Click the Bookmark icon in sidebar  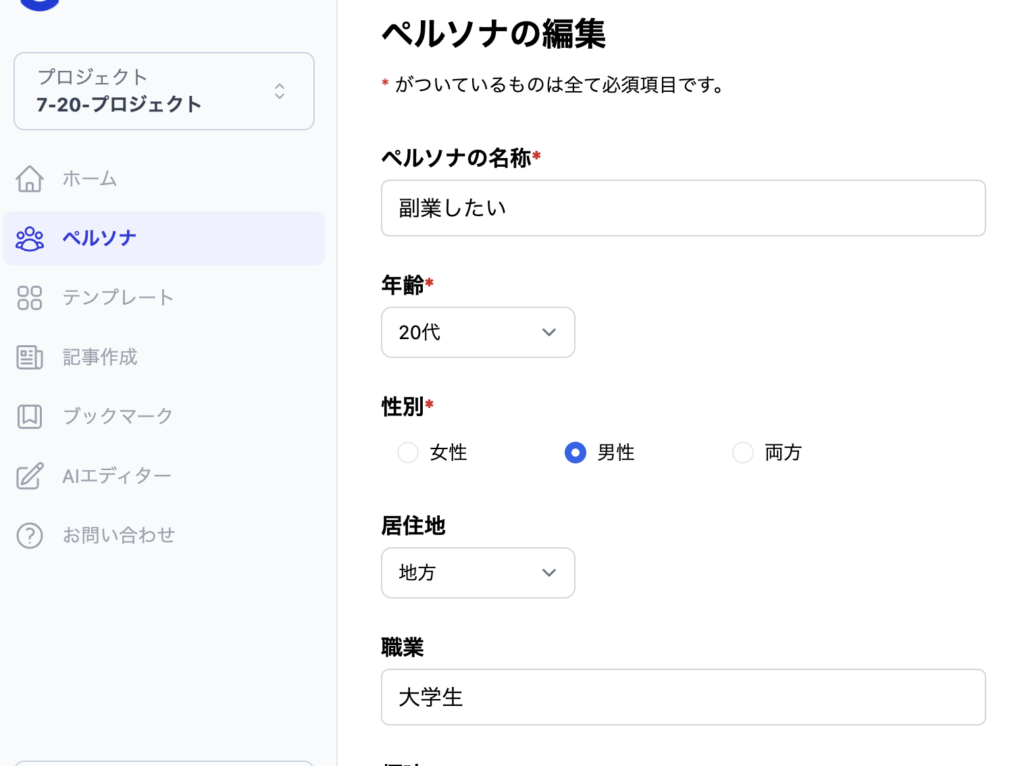coord(30,416)
